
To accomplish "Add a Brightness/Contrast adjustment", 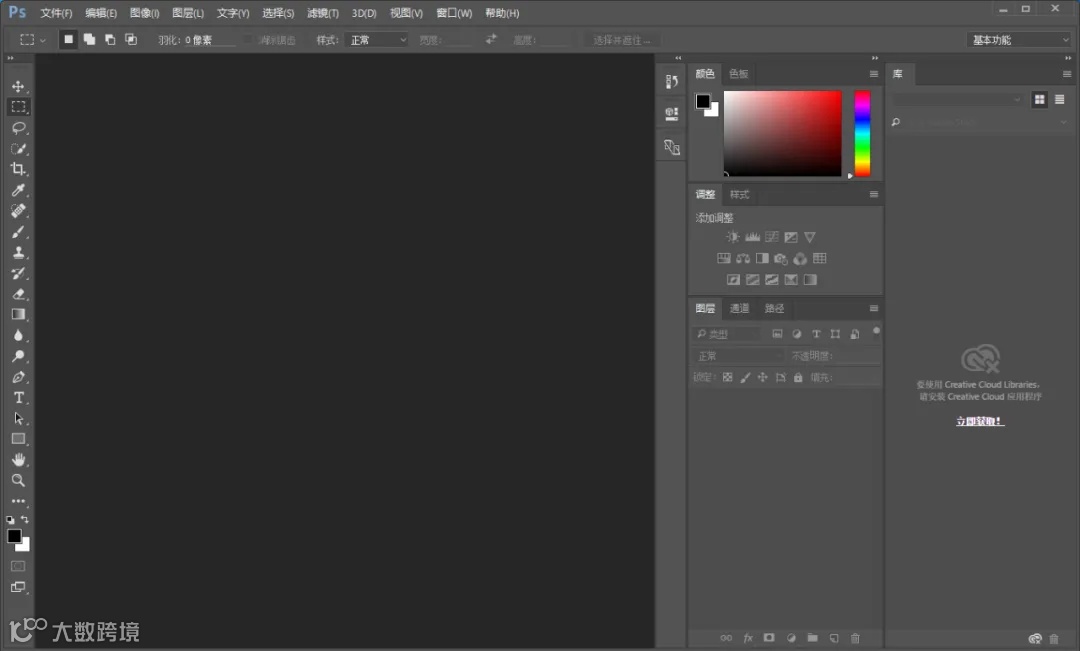I will pos(733,237).
